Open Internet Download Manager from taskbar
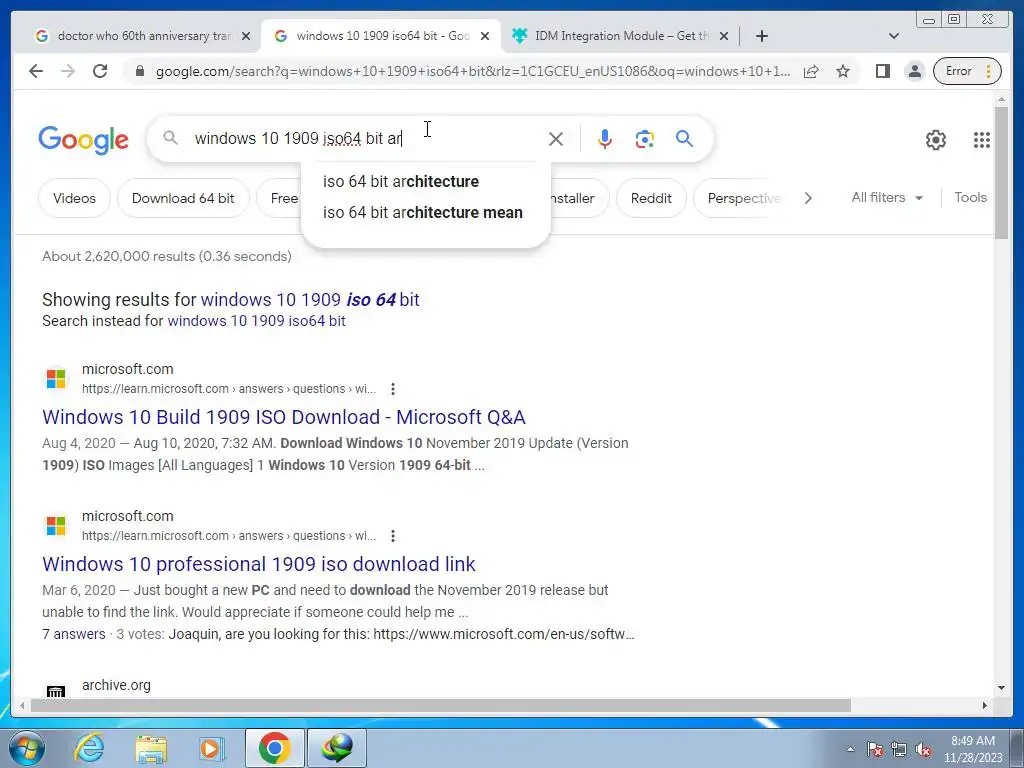 point(337,748)
